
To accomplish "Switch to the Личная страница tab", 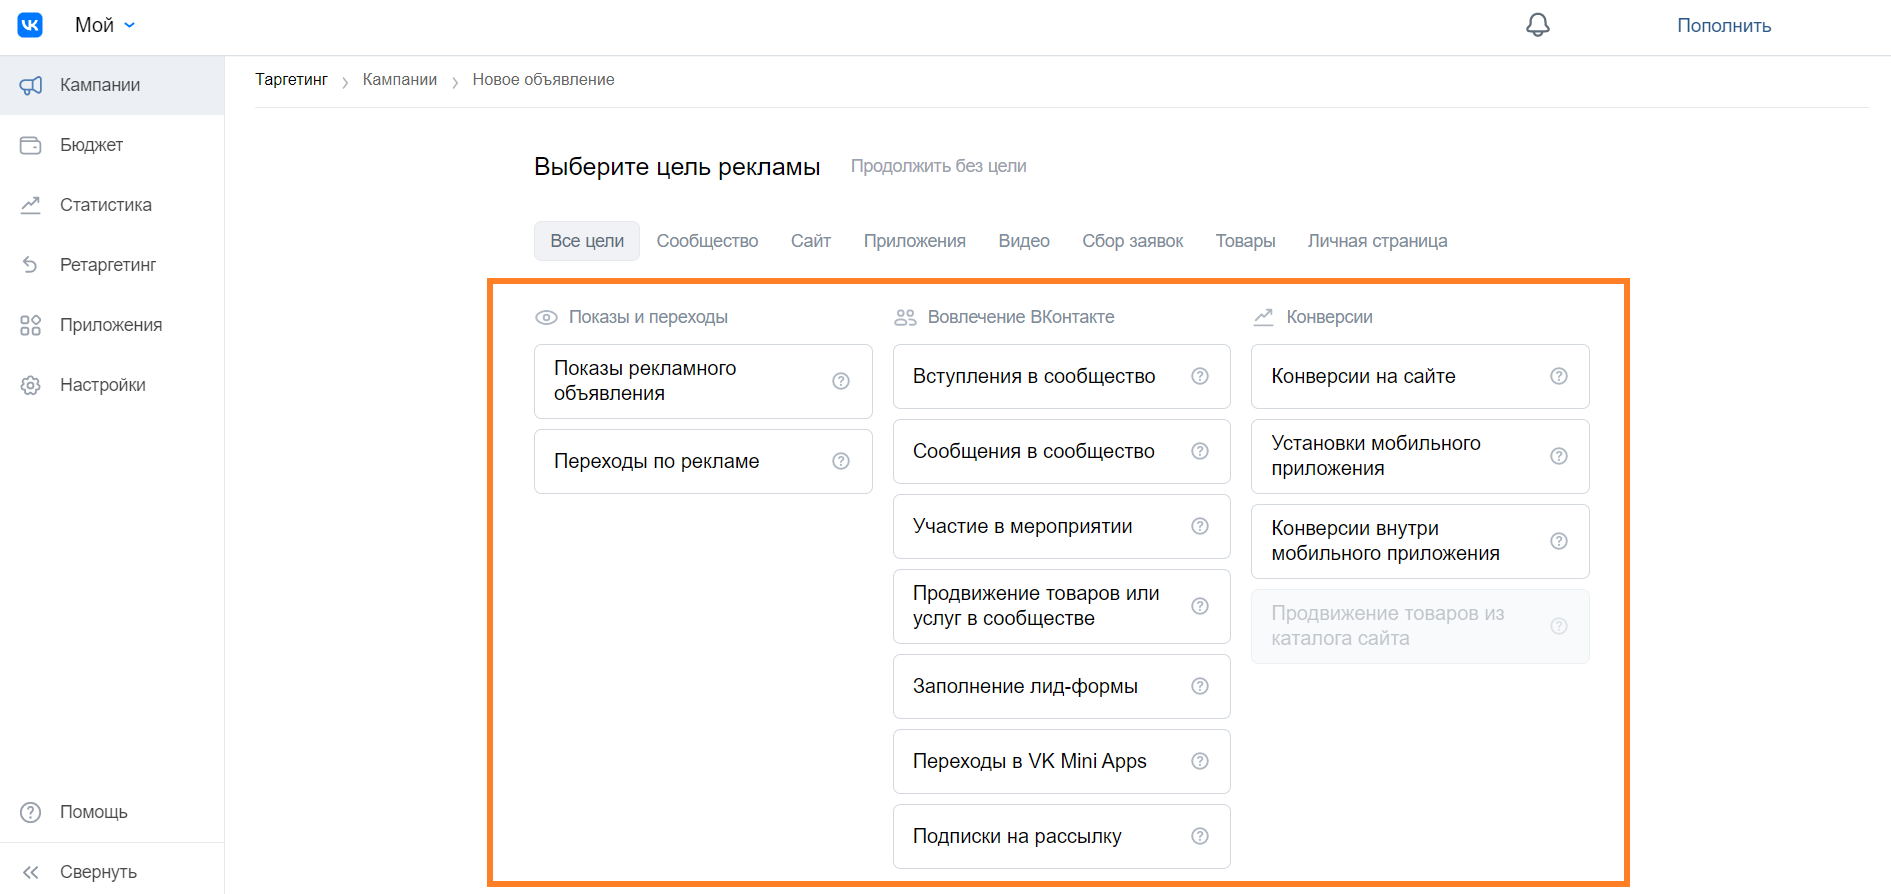I will pos(1378,241).
